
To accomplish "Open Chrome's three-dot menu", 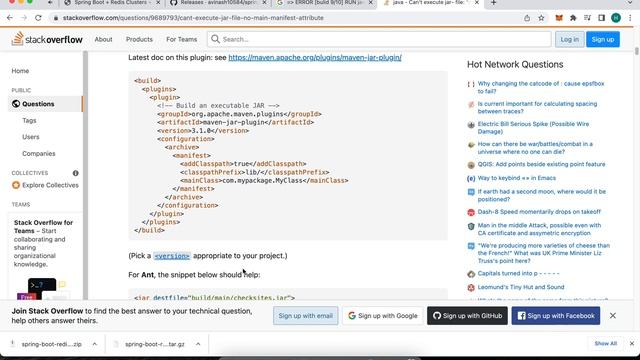I will pos(631,18).
